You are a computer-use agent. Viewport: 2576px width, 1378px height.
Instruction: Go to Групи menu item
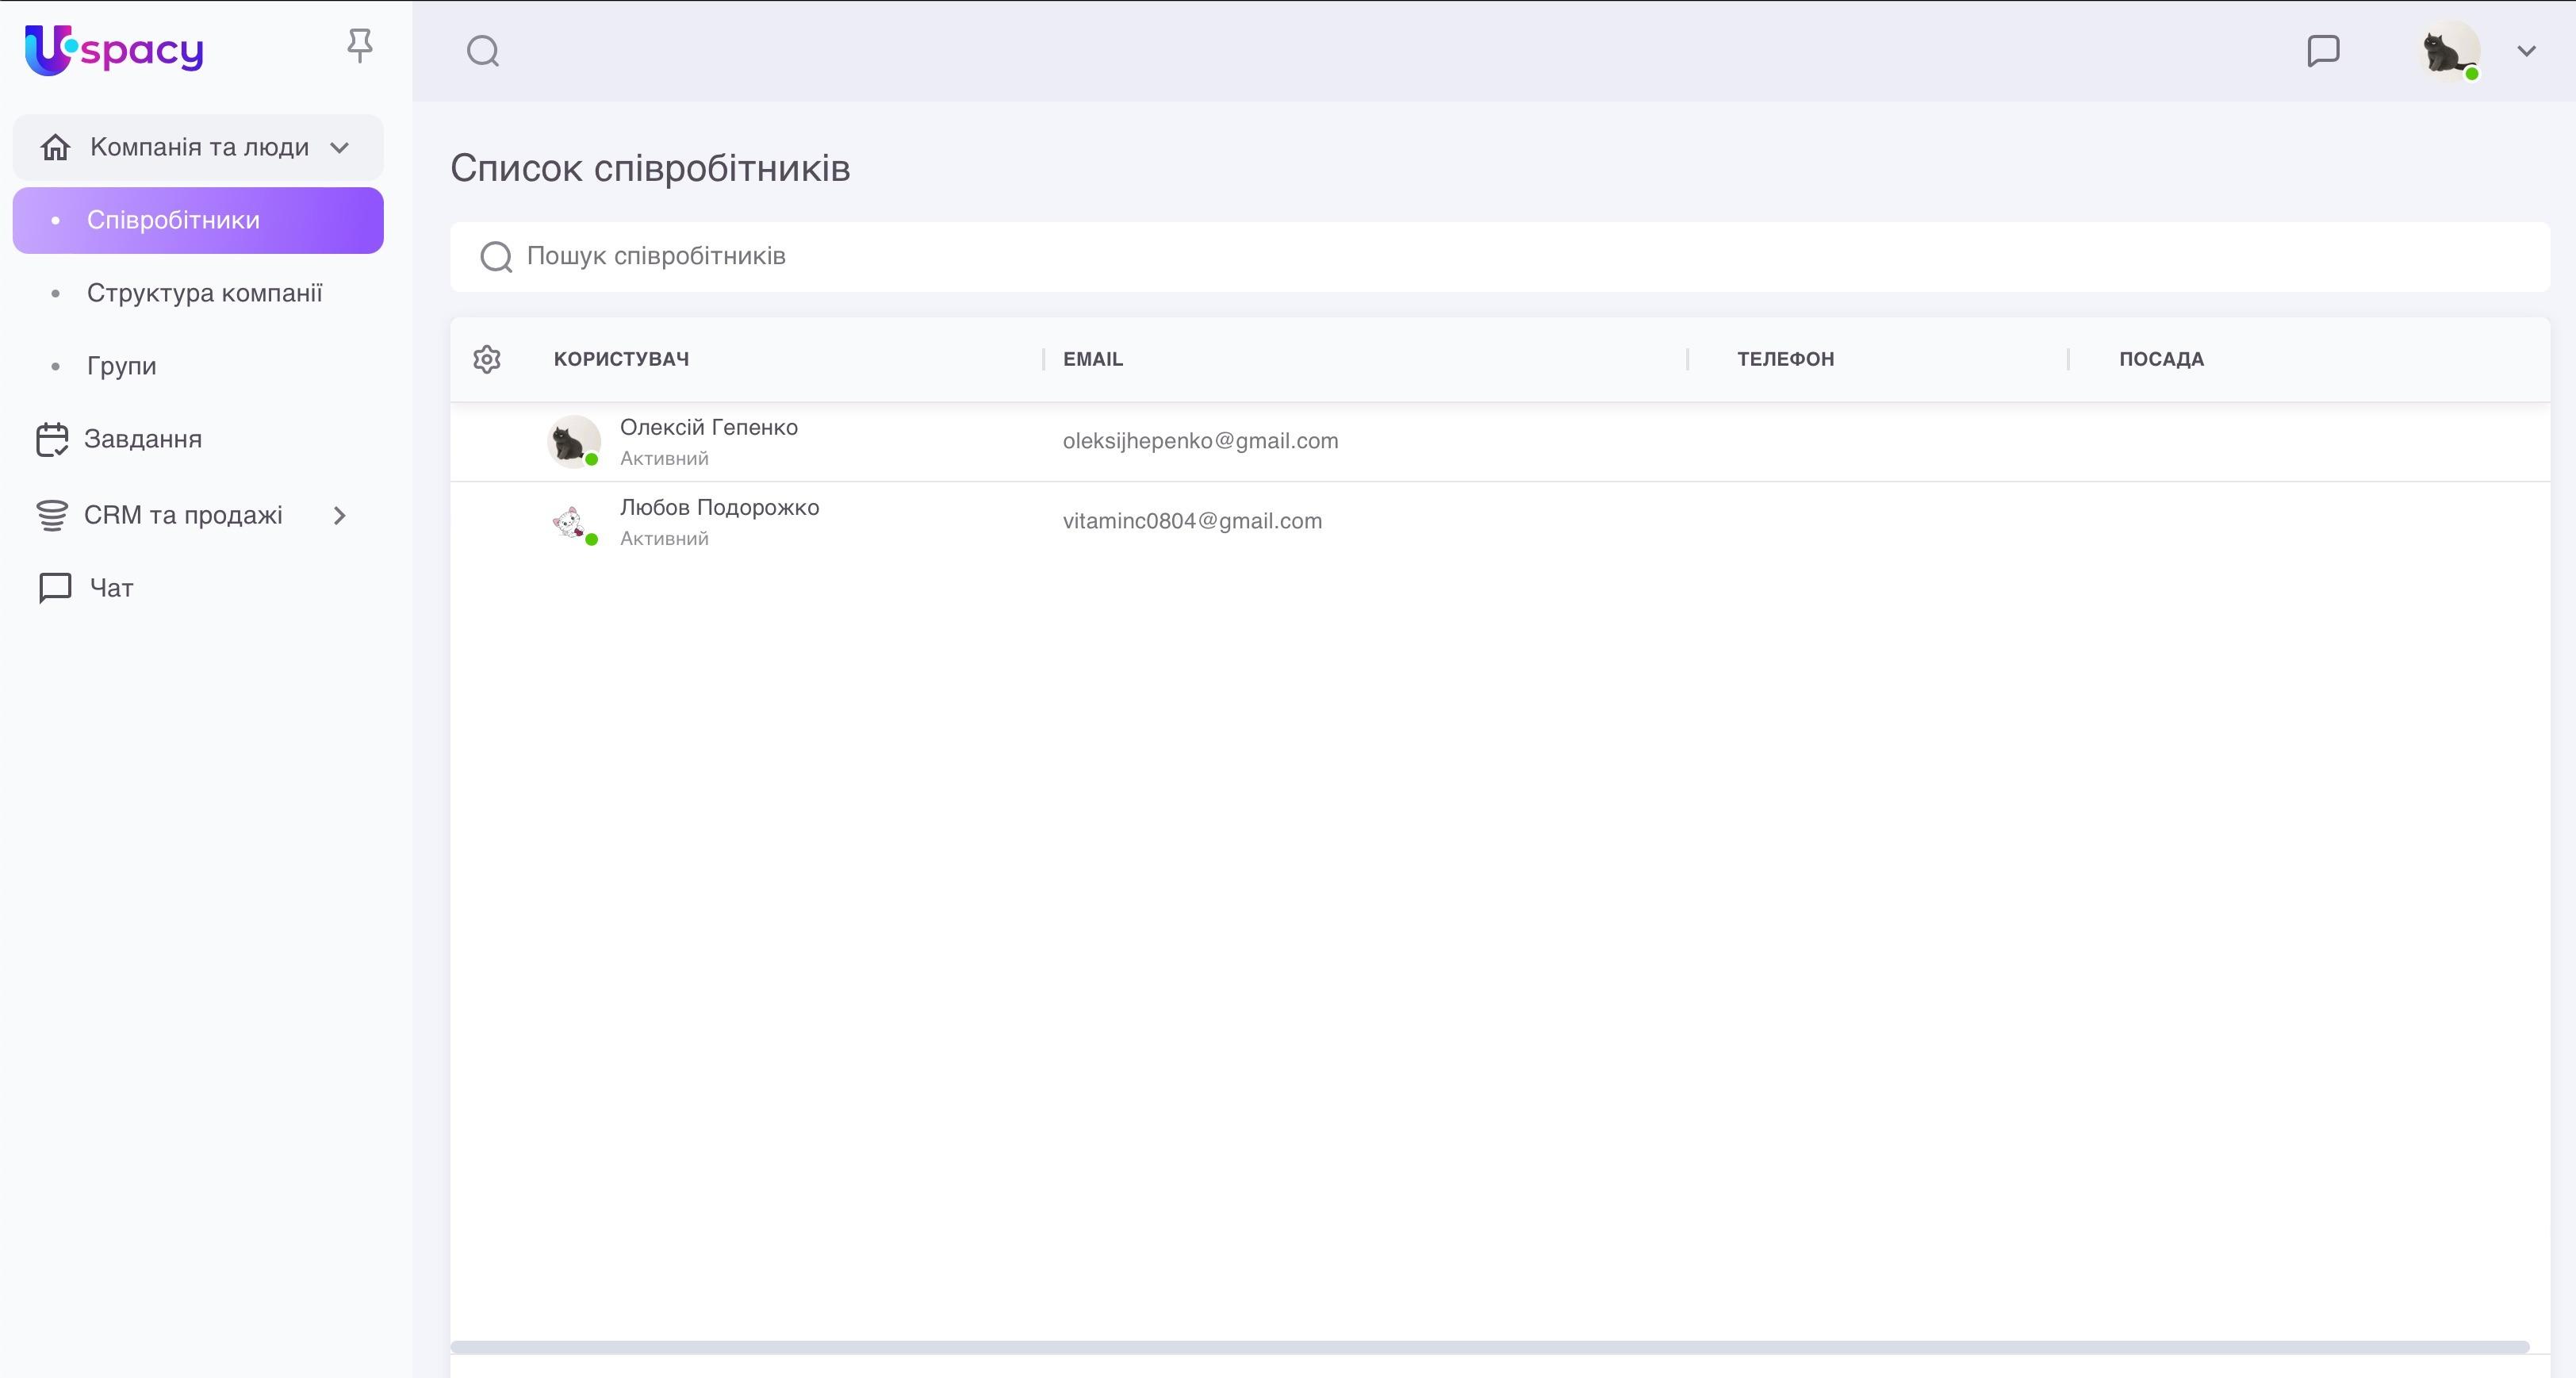click(x=121, y=366)
